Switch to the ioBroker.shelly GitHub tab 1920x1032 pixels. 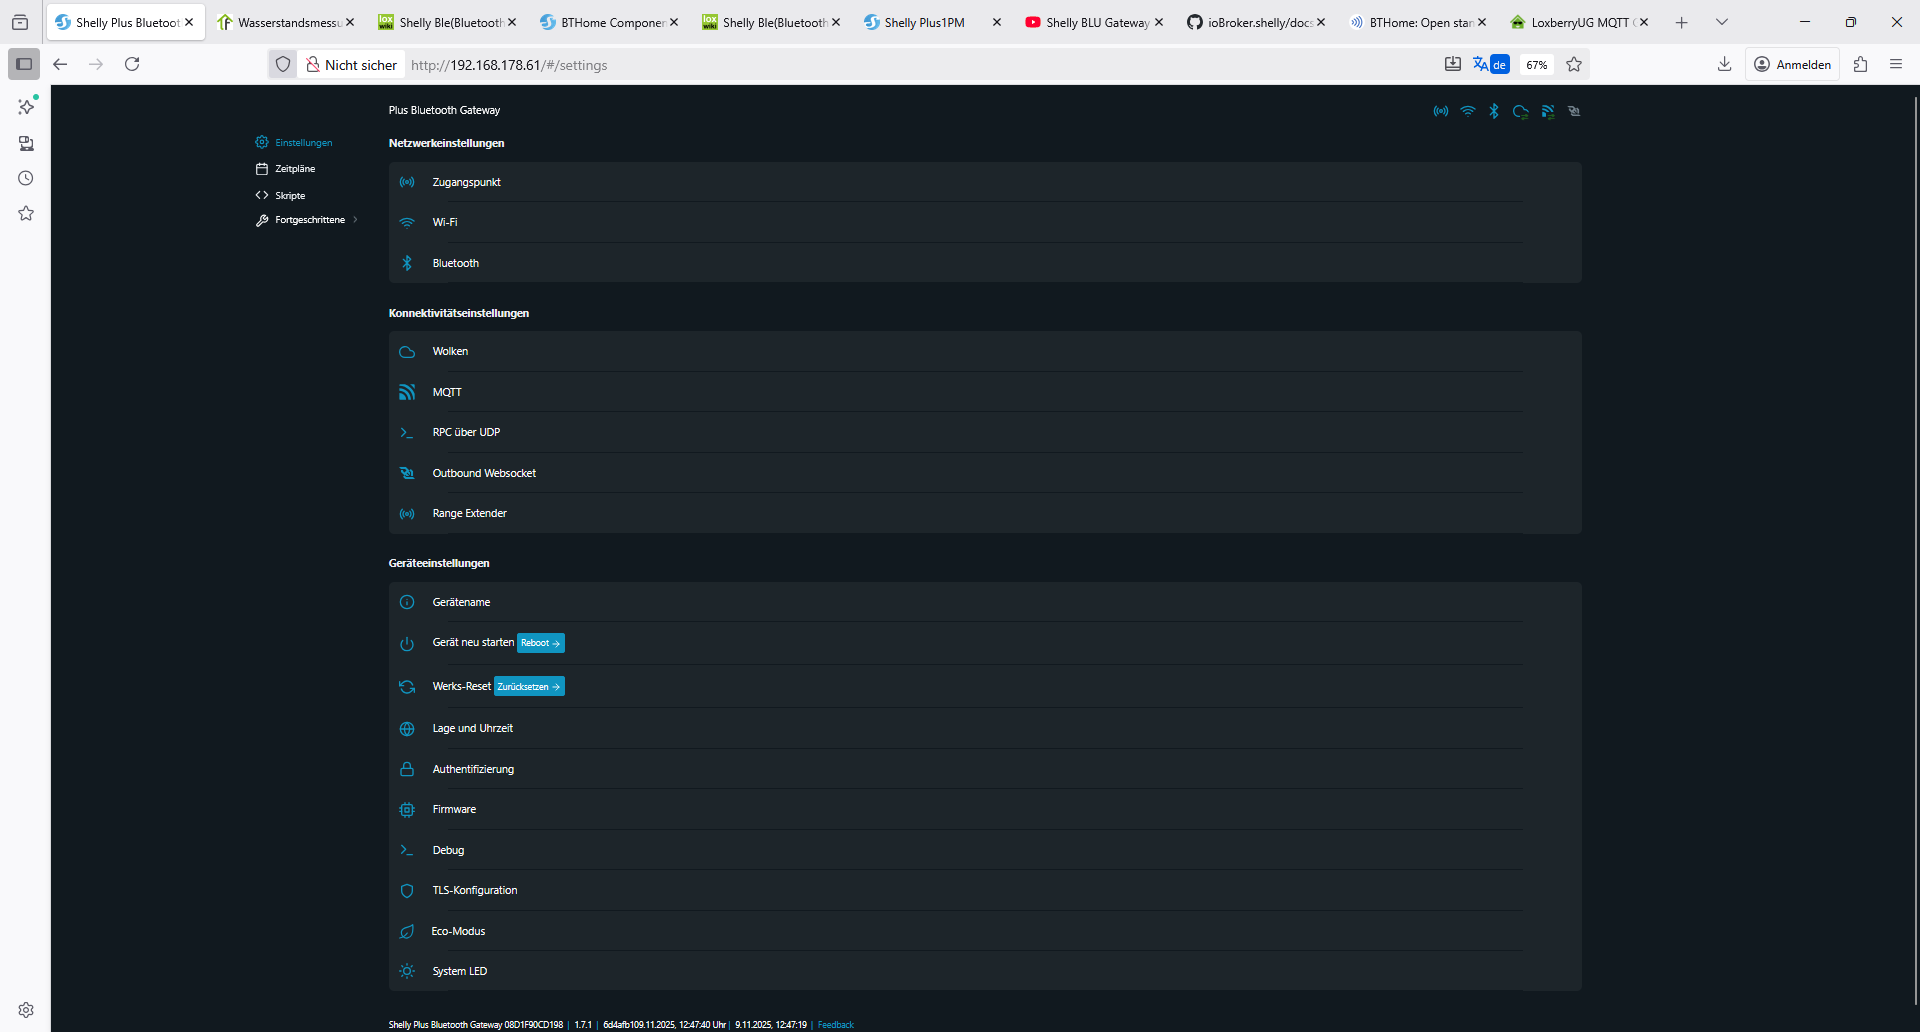tap(1257, 22)
